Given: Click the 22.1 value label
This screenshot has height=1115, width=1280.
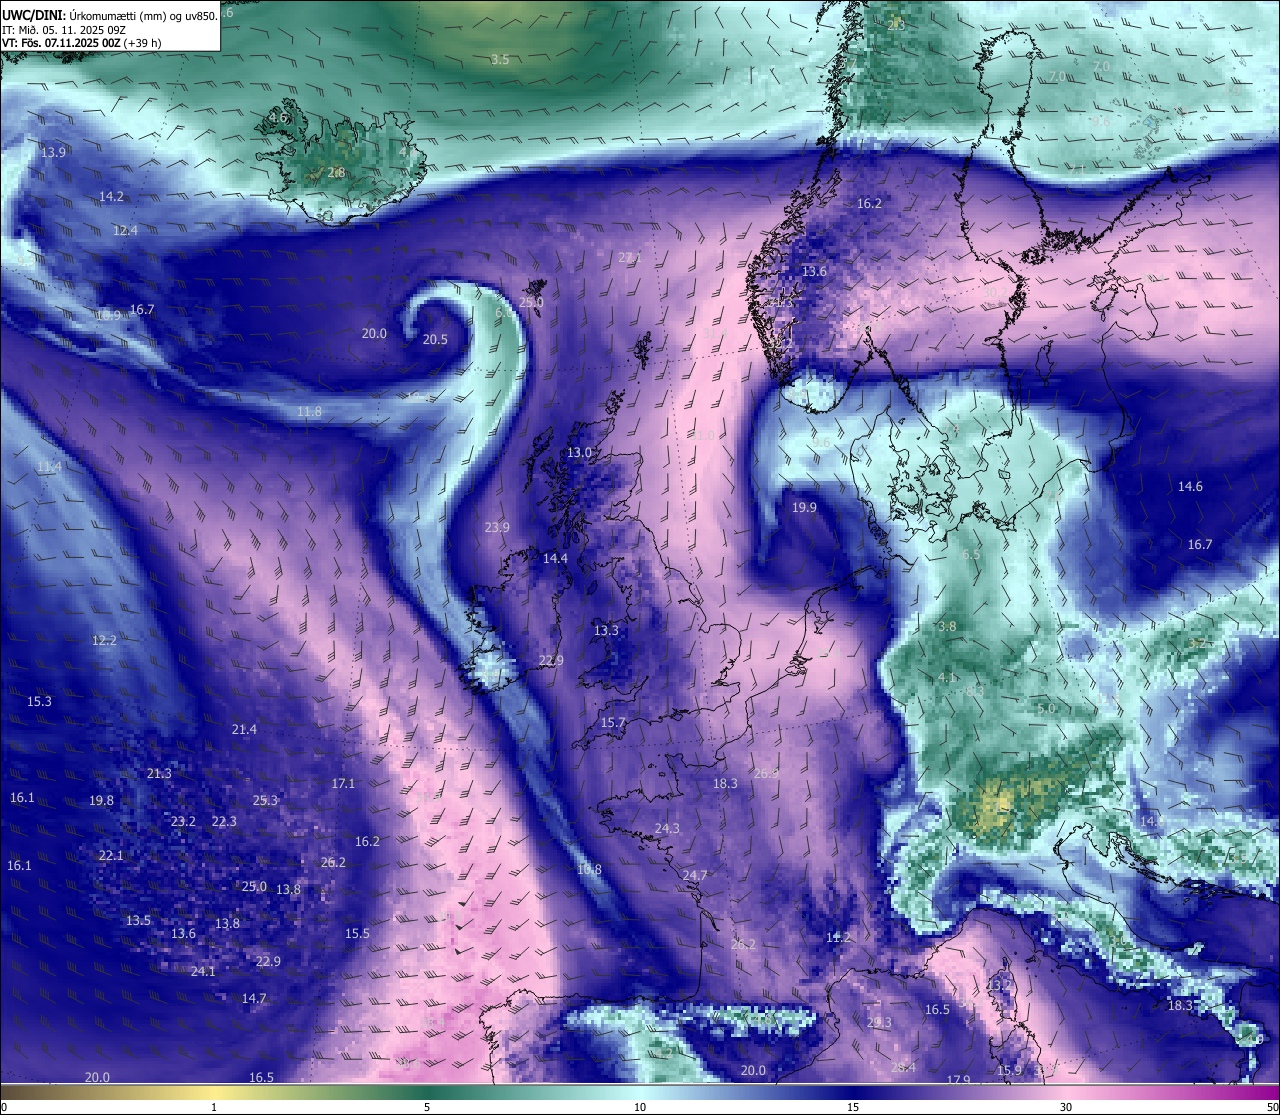Looking at the screenshot, I should pyautogui.click(x=111, y=856).
